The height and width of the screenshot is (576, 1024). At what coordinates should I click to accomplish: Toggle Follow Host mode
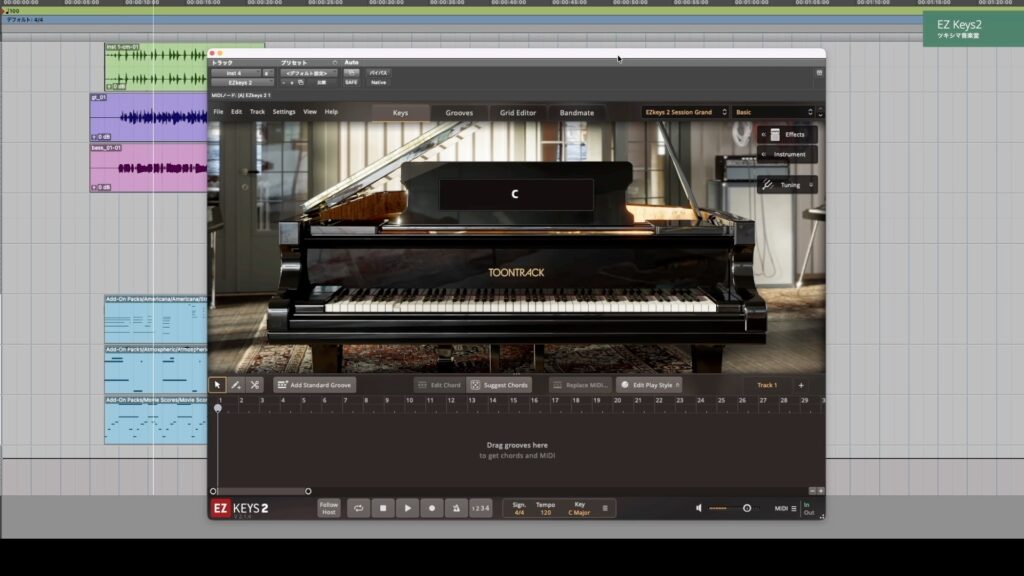coord(329,508)
